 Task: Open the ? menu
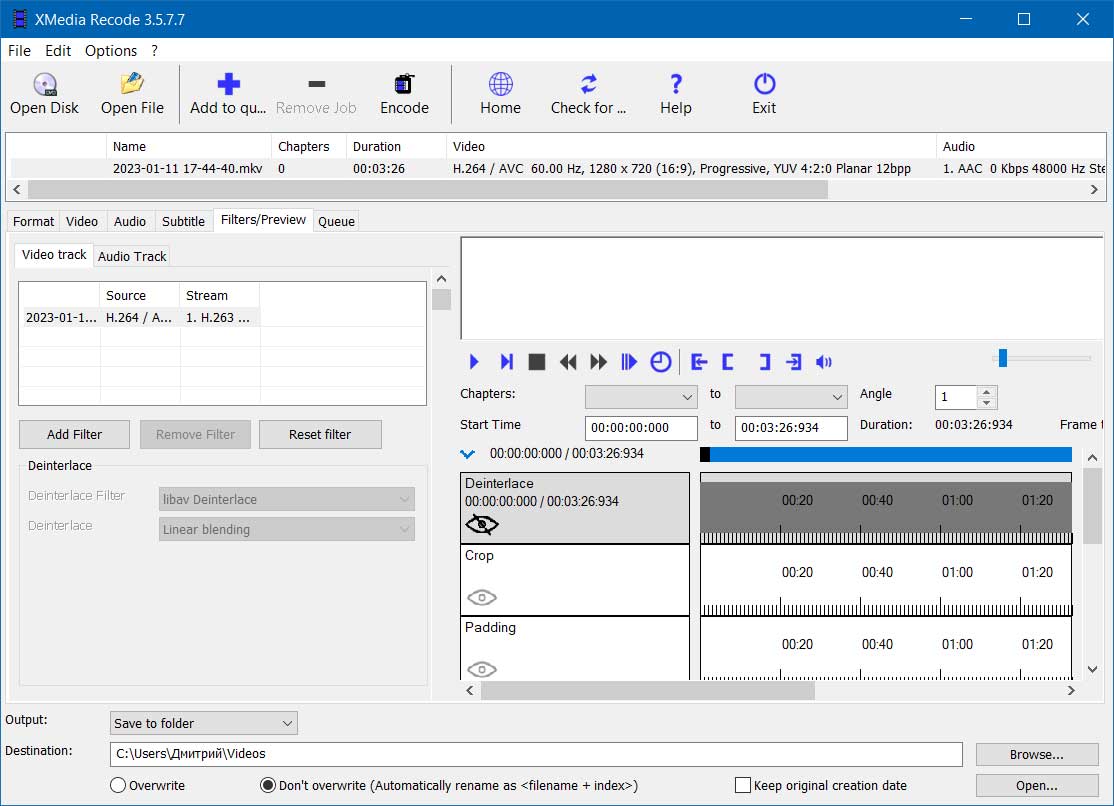154,50
